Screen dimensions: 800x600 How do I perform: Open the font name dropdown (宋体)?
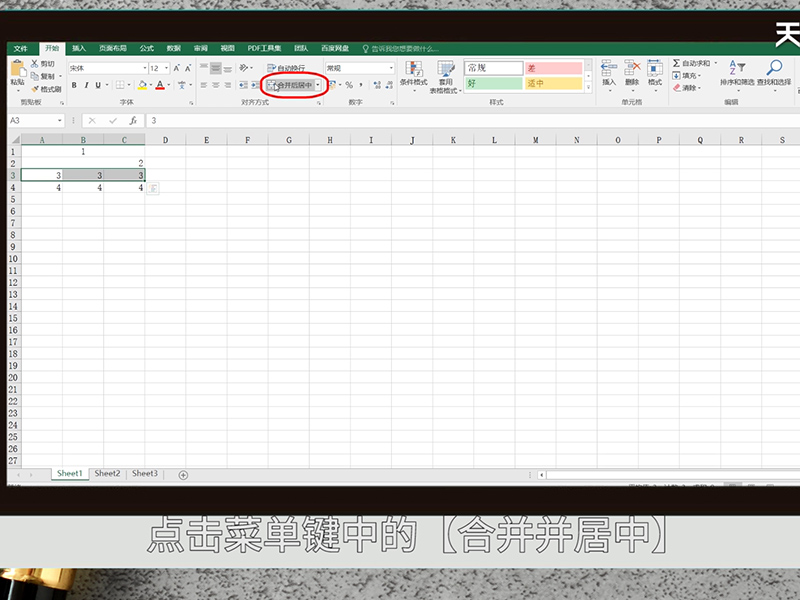click(x=145, y=68)
